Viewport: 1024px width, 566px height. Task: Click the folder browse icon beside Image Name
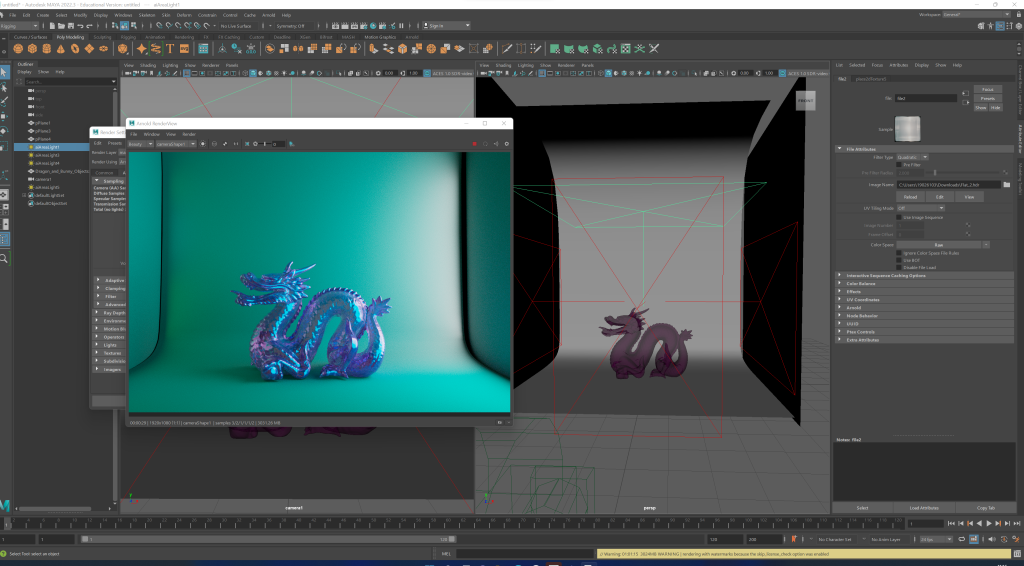[x=1006, y=185]
